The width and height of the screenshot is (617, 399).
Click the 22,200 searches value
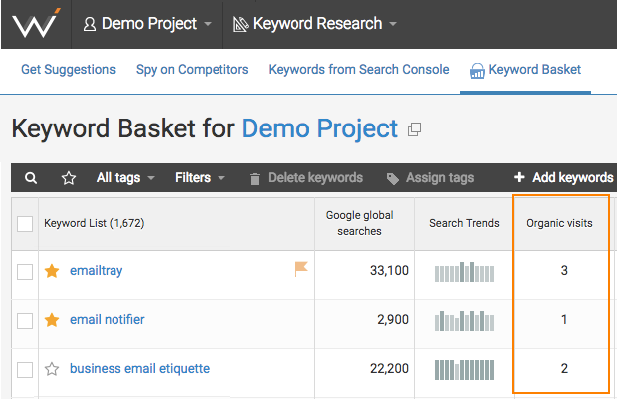coord(389,369)
